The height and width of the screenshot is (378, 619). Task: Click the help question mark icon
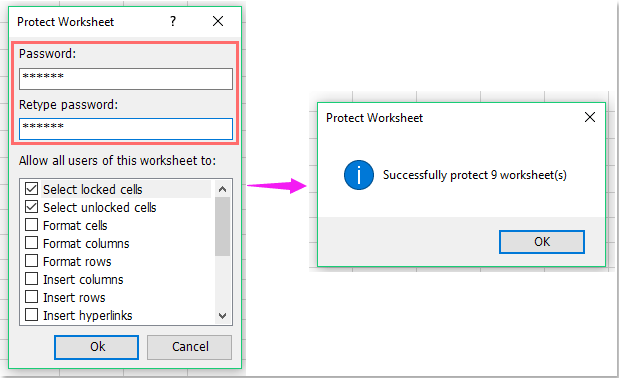click(173, 21)
